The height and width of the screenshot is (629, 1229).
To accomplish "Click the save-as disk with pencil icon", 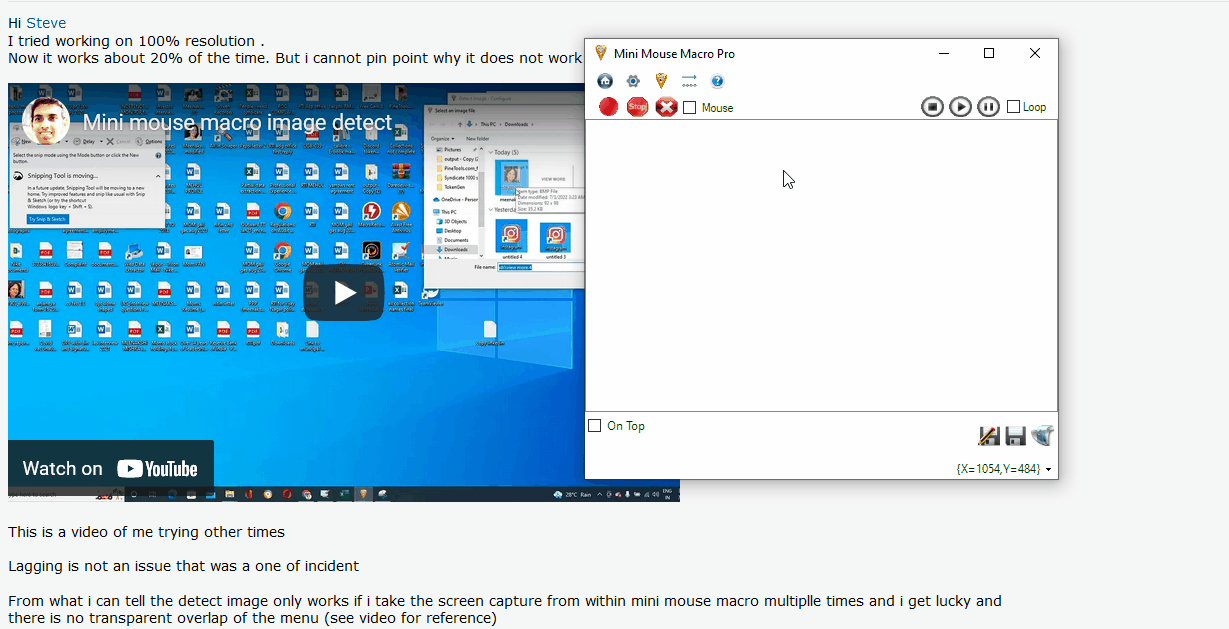I will [x=988, y=436].
